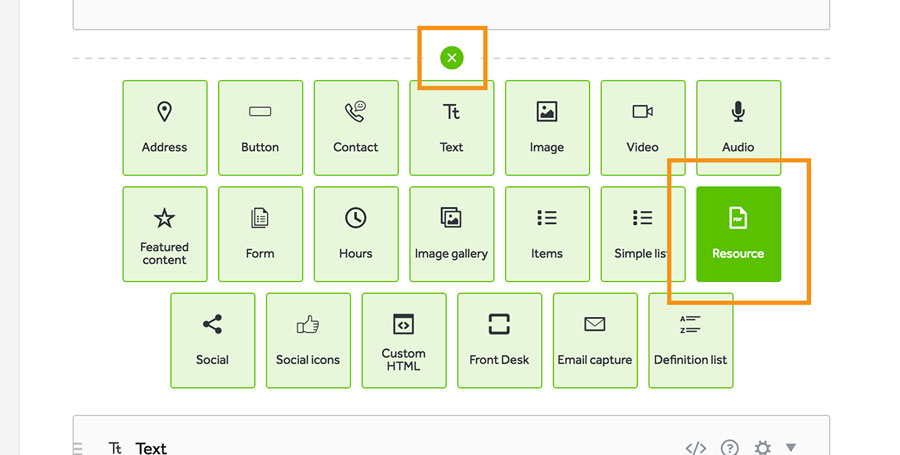Image resolution: width=900 pixels, height=455 pixels.
Task: Choose the Definition list tile
Action: click(690, 340)
